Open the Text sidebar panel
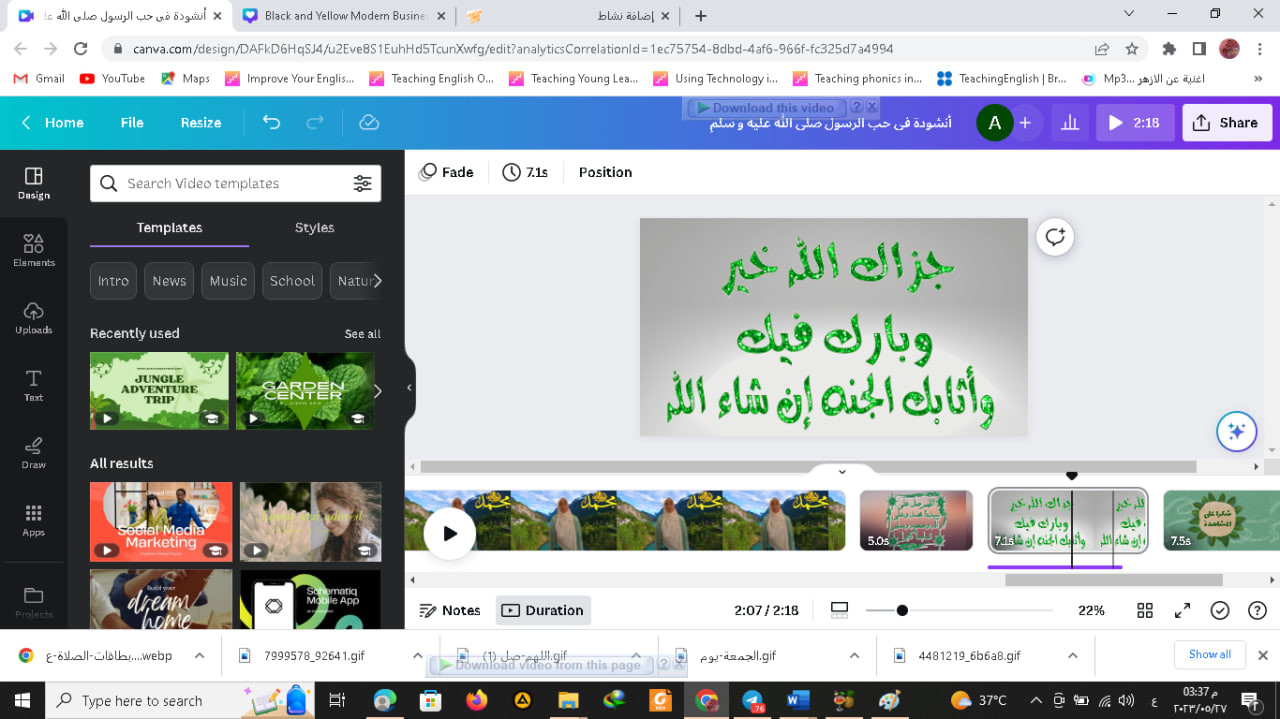 [33, 385]
